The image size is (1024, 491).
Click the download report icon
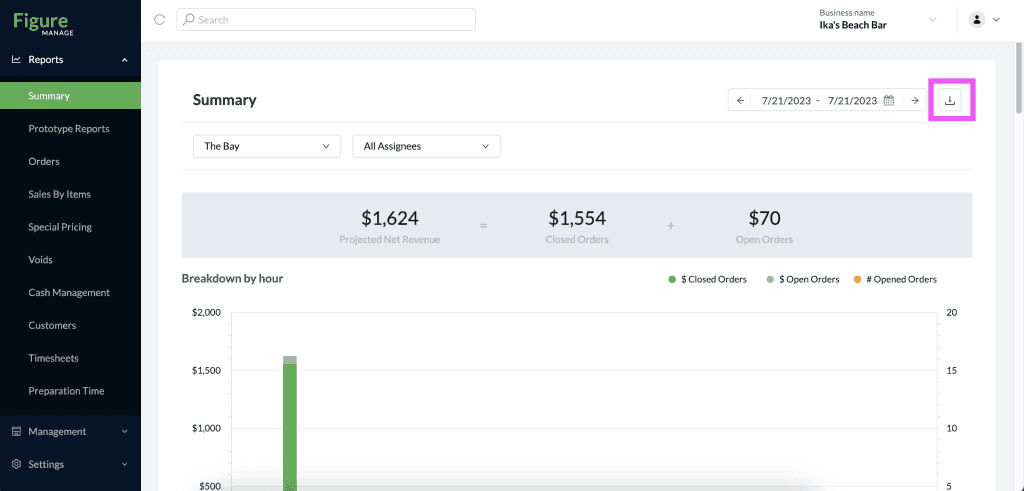[950, 101]
